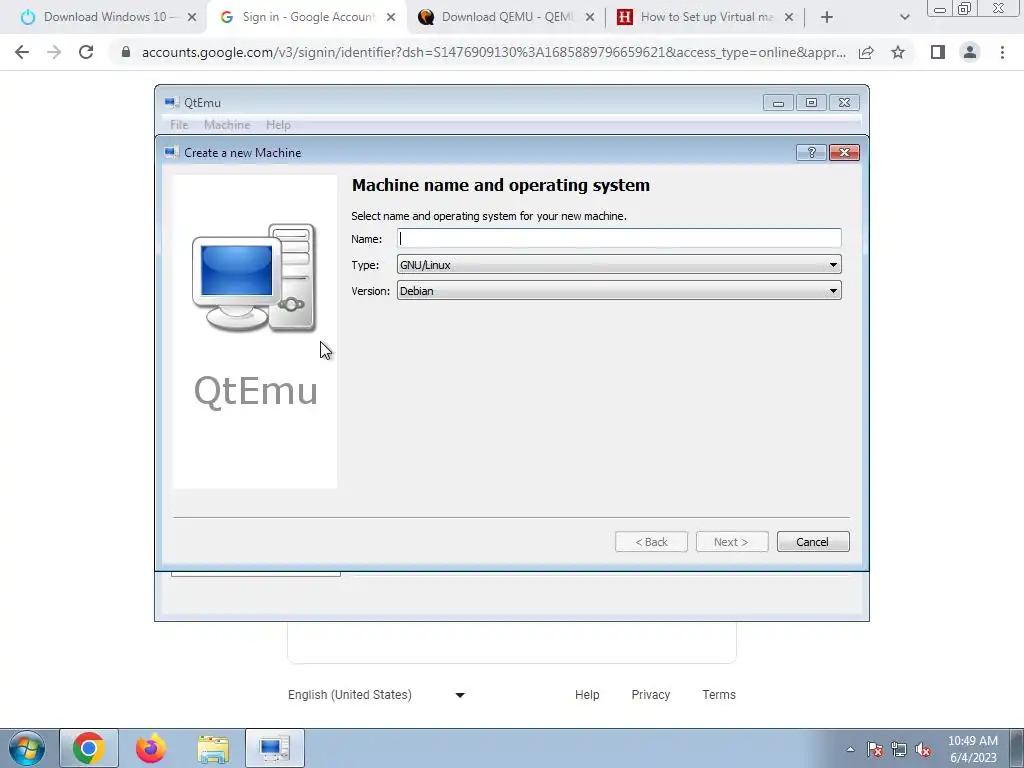The width and height of the screenshot is (1024, 768).
Task: Toggle the Chrome side panel
Action: coord(938,52)
